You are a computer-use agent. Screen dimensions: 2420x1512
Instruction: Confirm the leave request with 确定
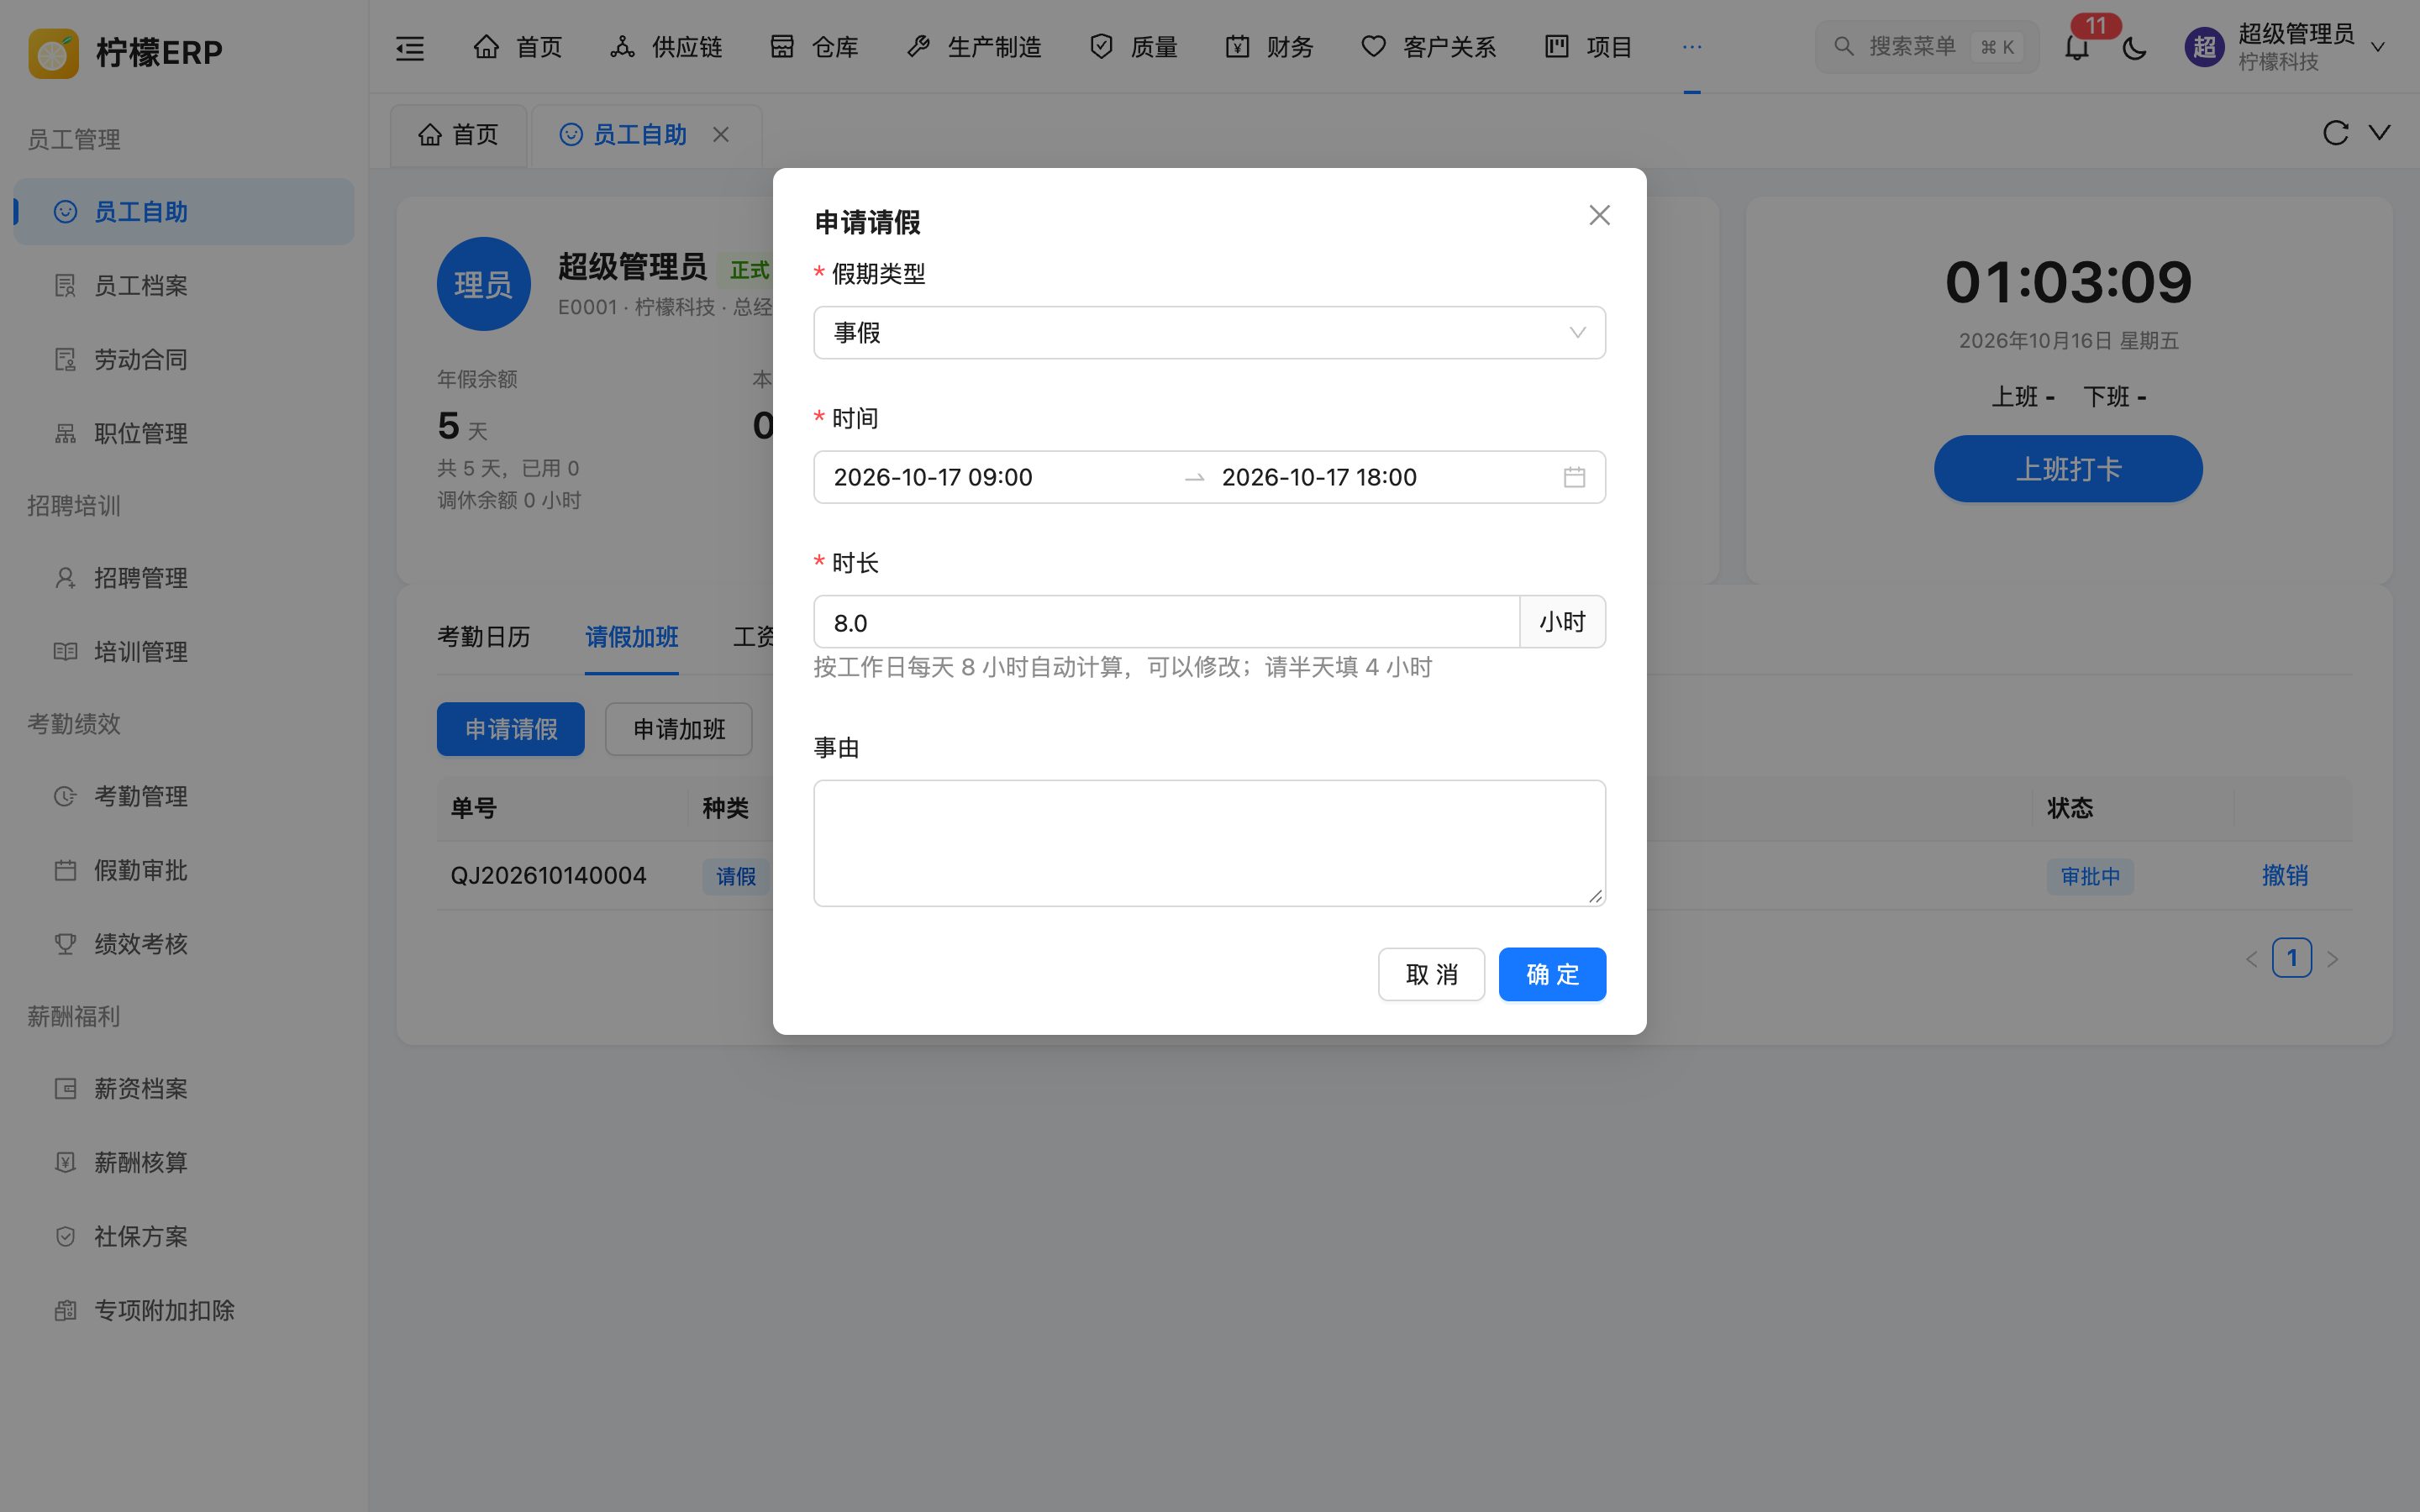click(1552, 974)
